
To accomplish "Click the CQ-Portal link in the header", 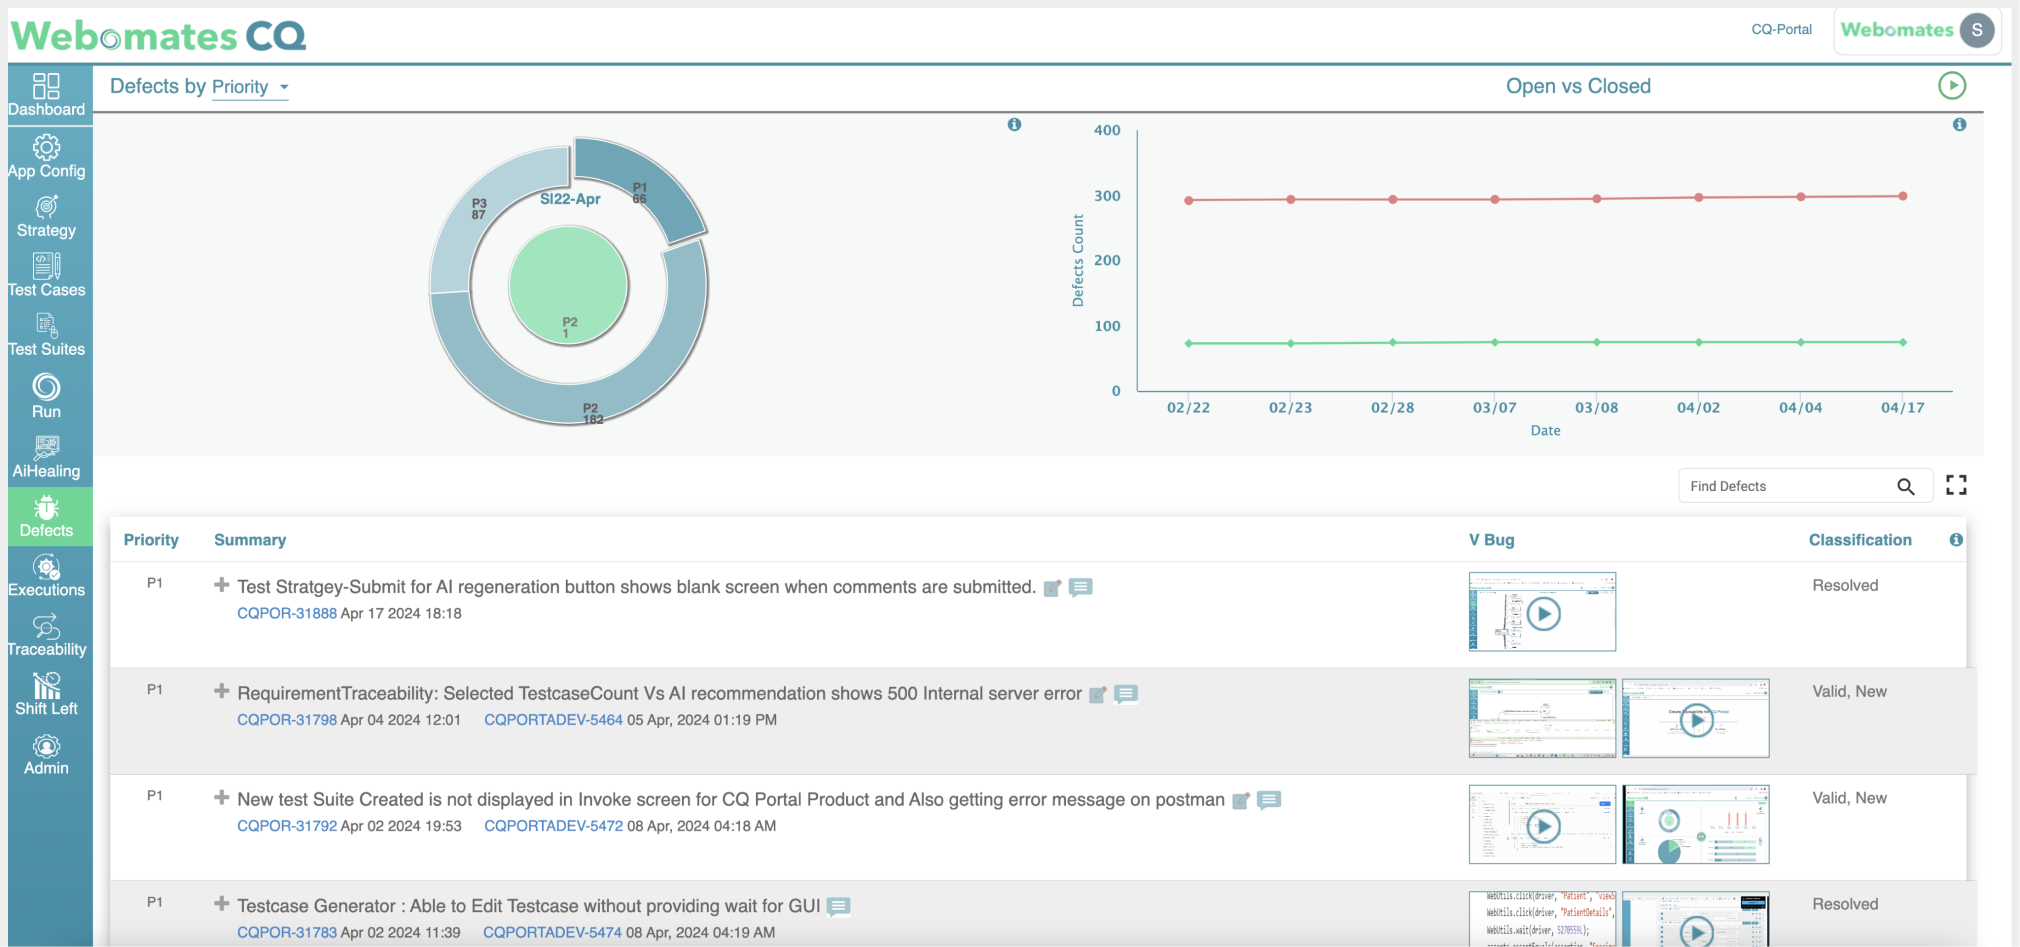I will [1781, 29].
